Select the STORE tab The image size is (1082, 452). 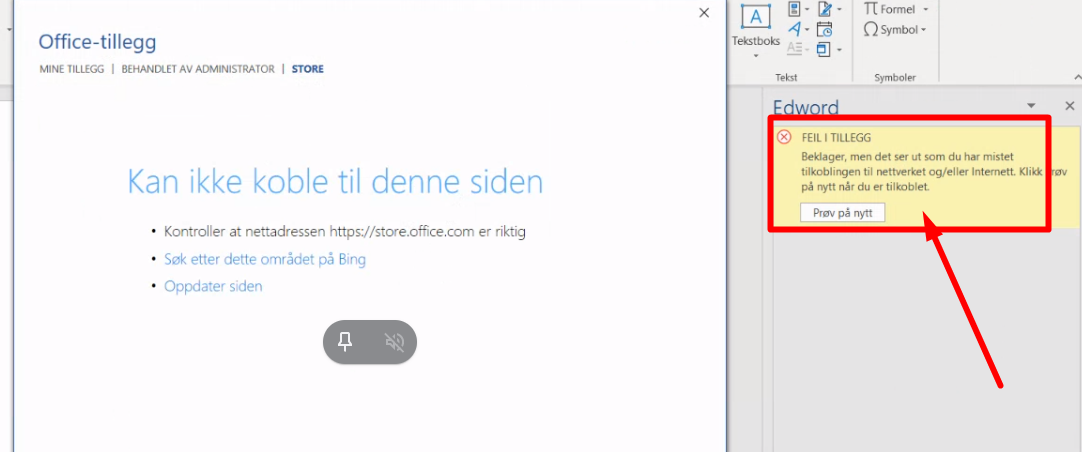[x=307, y=69]
